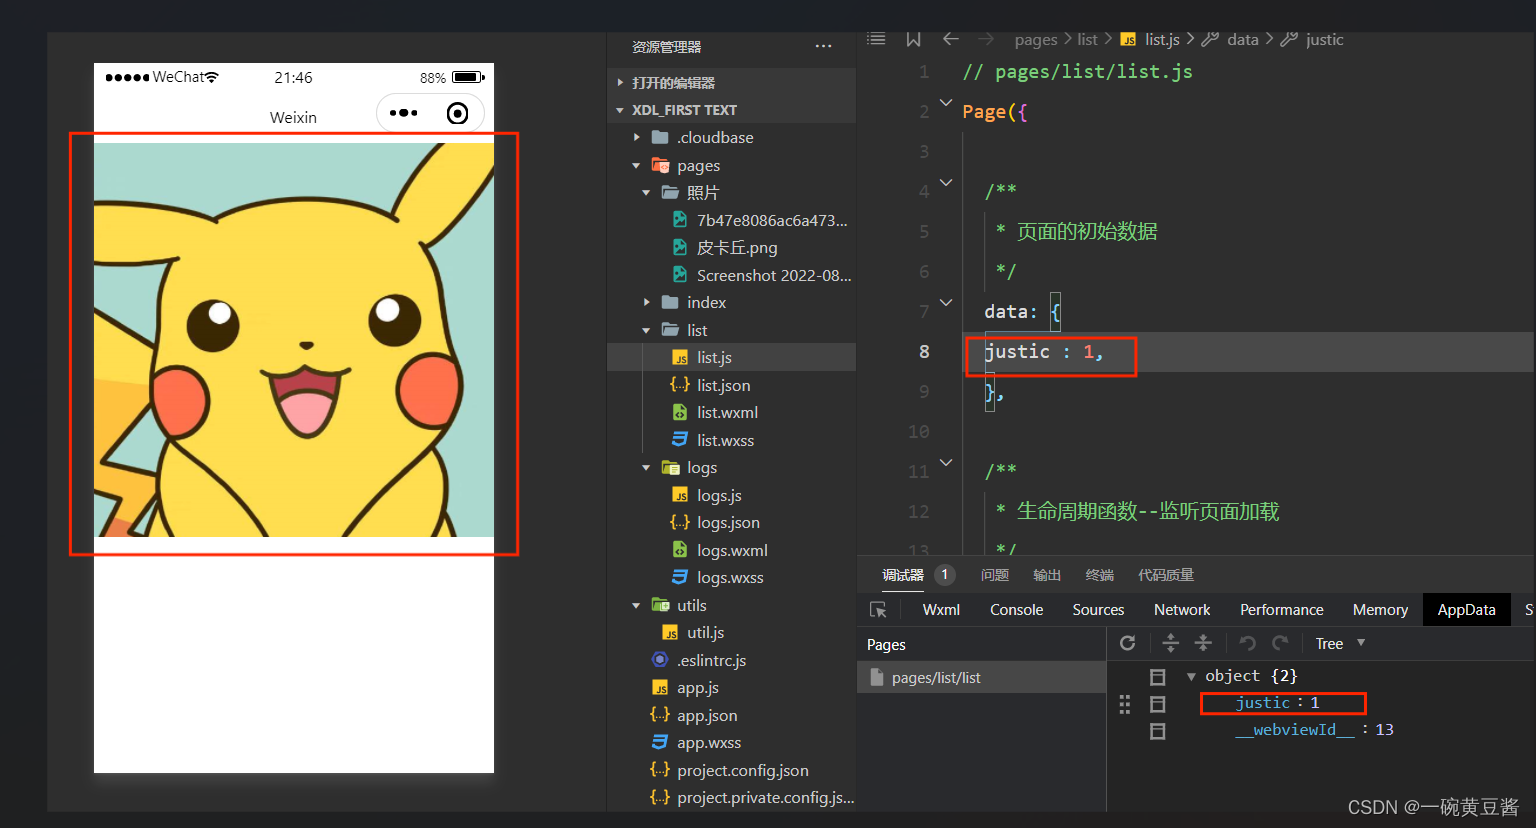The width and height of the screenshot is (1536, 828).
Task: Switch to the 终端 panel tab
Action: tap(1100, 575)
